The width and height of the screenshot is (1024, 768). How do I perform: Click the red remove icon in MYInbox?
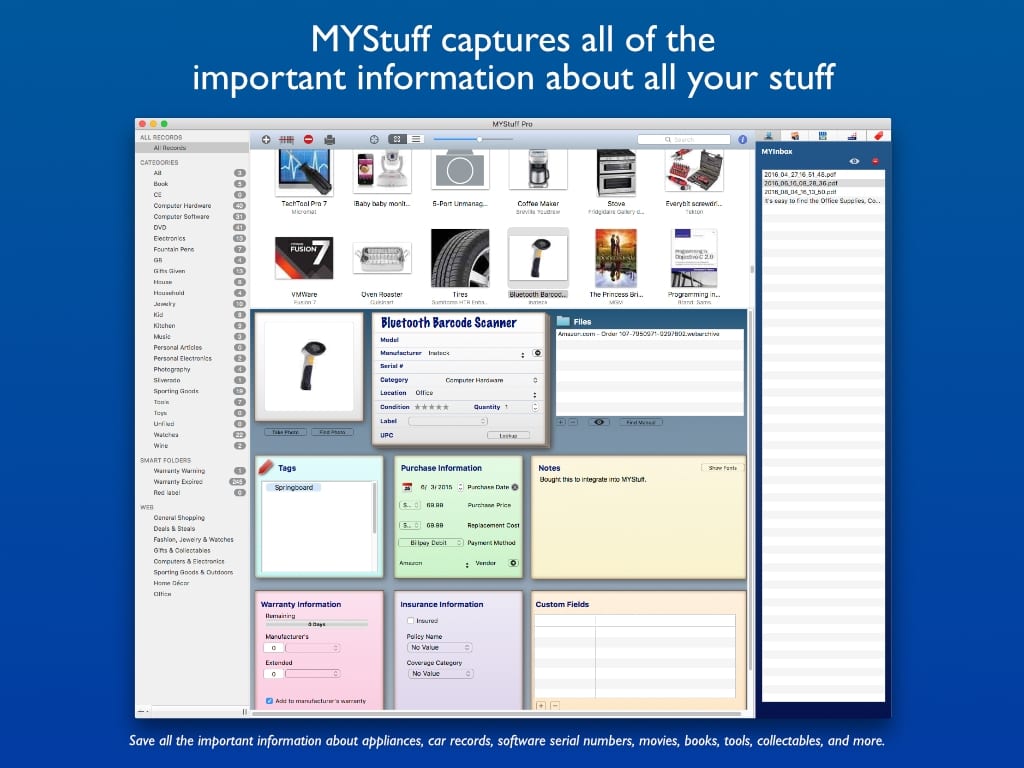[x=875, y=161]
